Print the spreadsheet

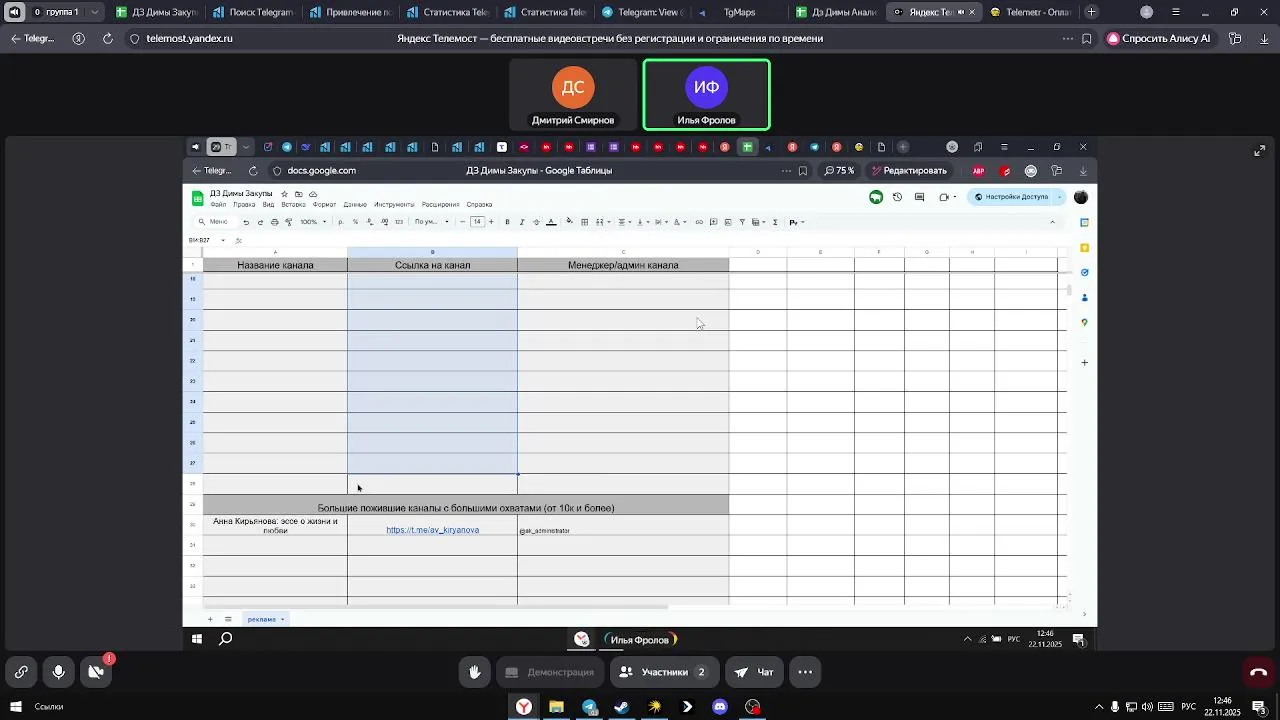275,222
